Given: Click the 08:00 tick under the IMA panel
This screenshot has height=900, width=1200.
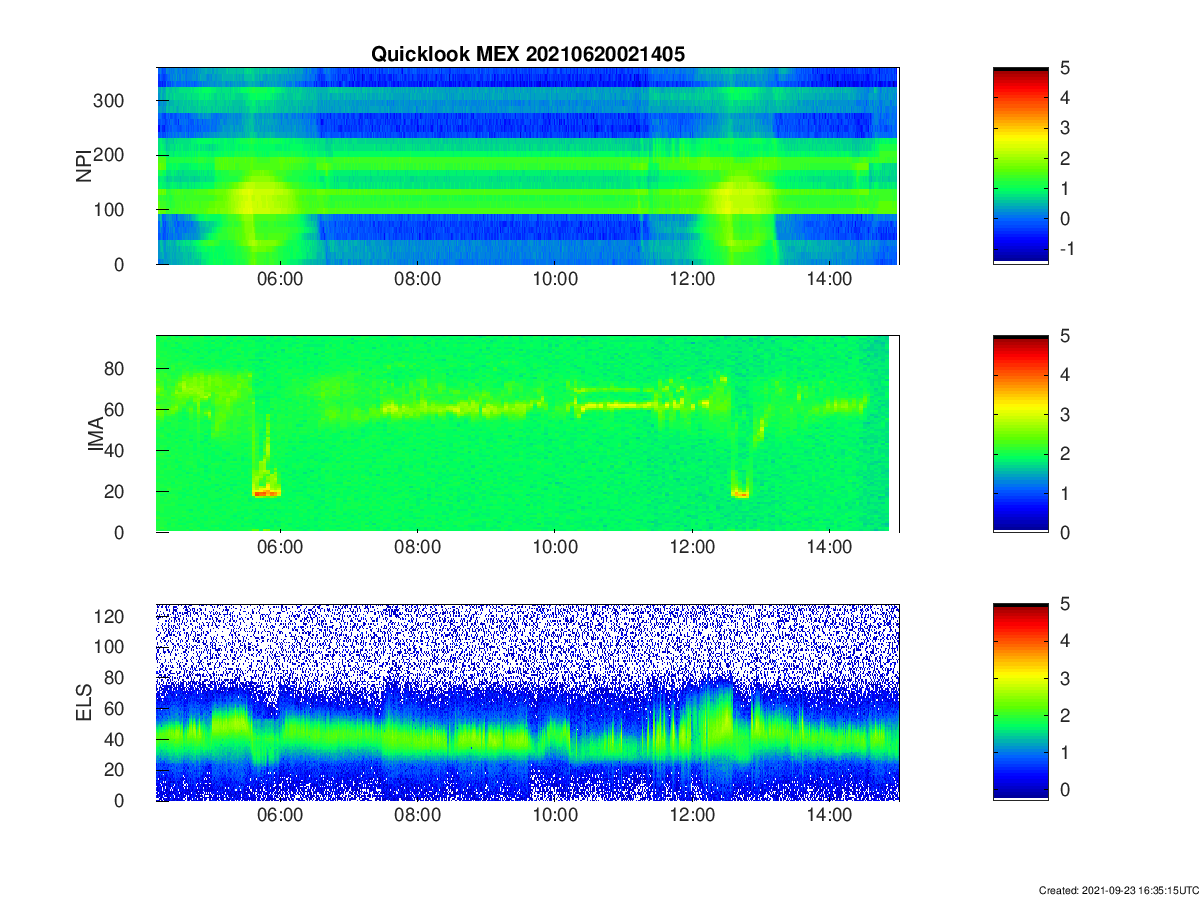Looking at the screenshot, I should pyautogui.click(x=418, y=547).
